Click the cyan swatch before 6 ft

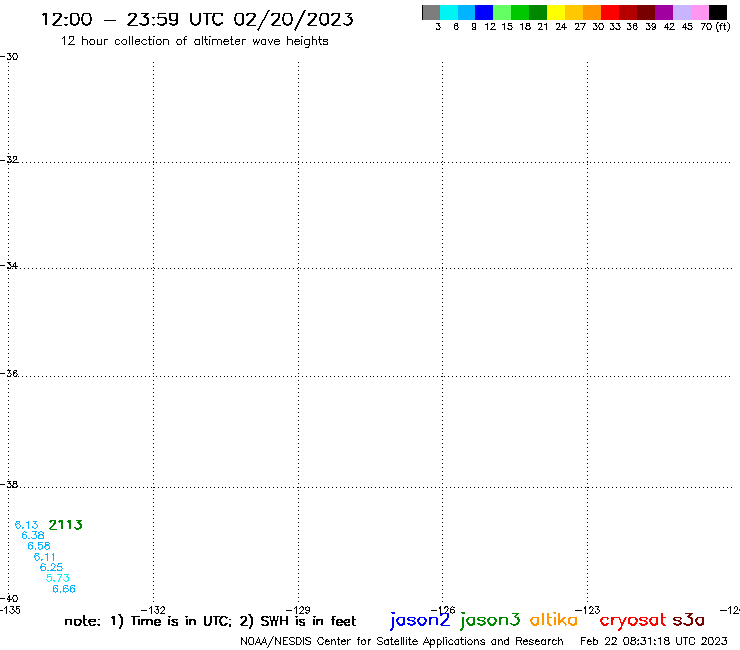[449, 12]
